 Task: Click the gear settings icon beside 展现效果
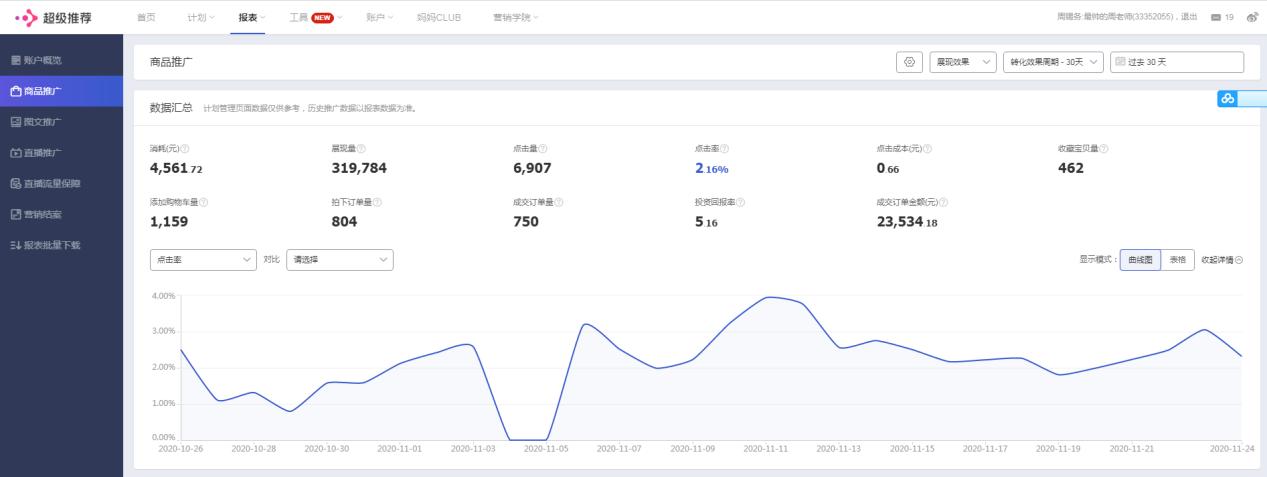pyautogui.click(x=909, y=62)
